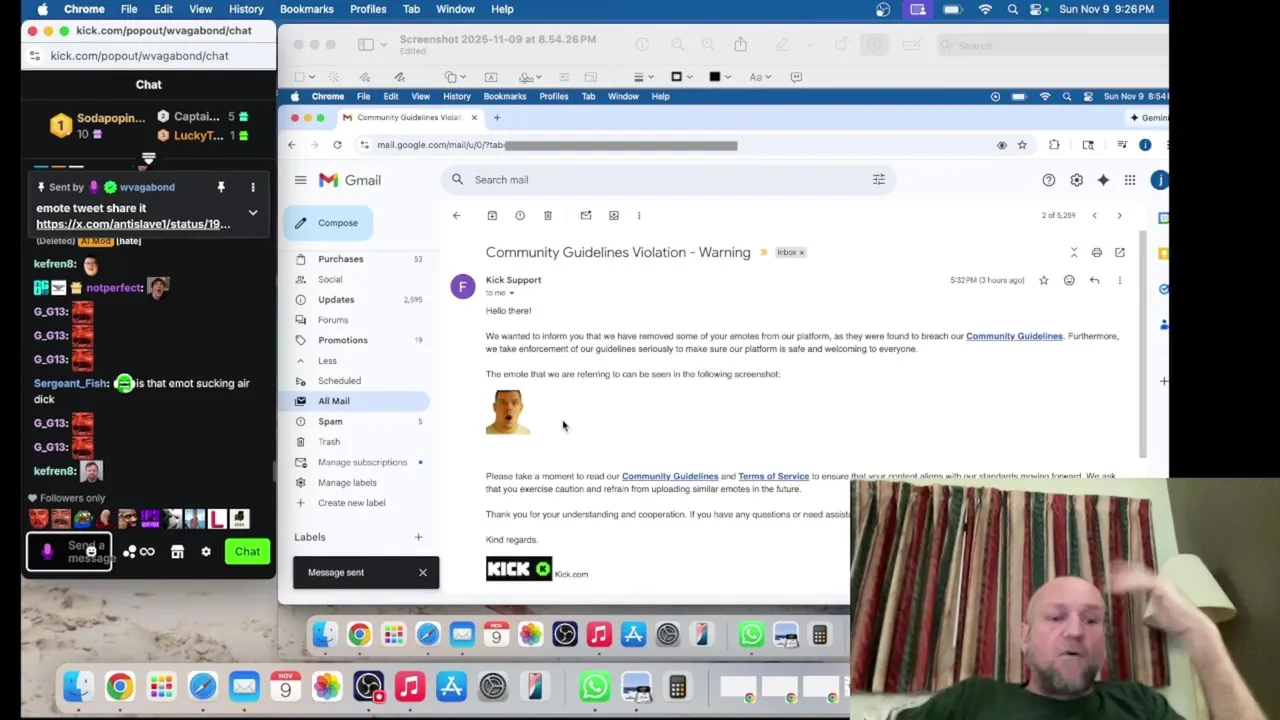Open Preview sidebar view options chevron

coord(383,45)
